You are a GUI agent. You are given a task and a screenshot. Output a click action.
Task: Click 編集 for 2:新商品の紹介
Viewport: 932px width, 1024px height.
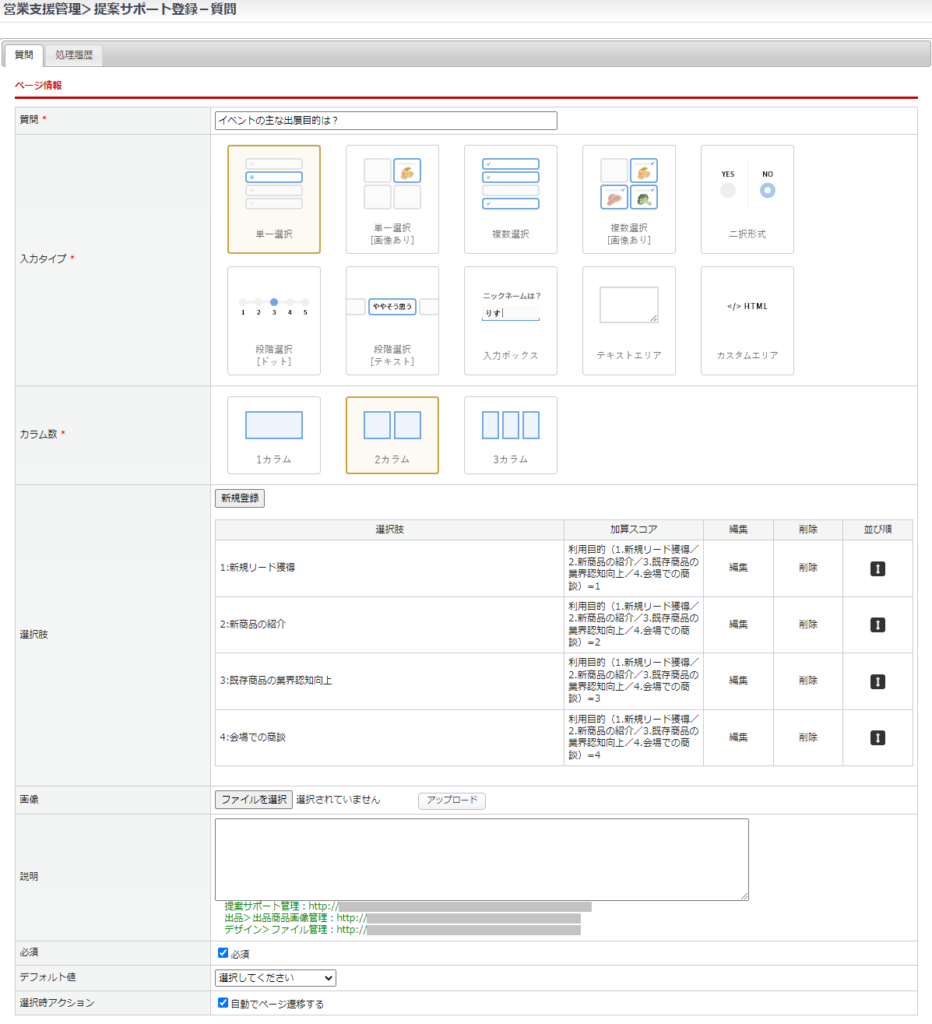coord(738,624)
